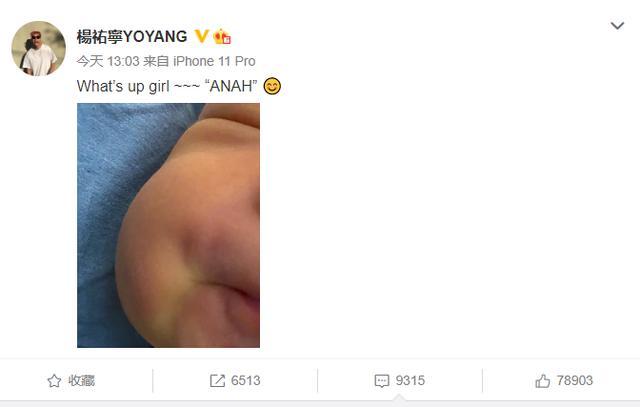Open the 楊祐寧YOYANG profile name link
Screen dimensions: 640x407
pyautogui.click(x=132, y=37)
